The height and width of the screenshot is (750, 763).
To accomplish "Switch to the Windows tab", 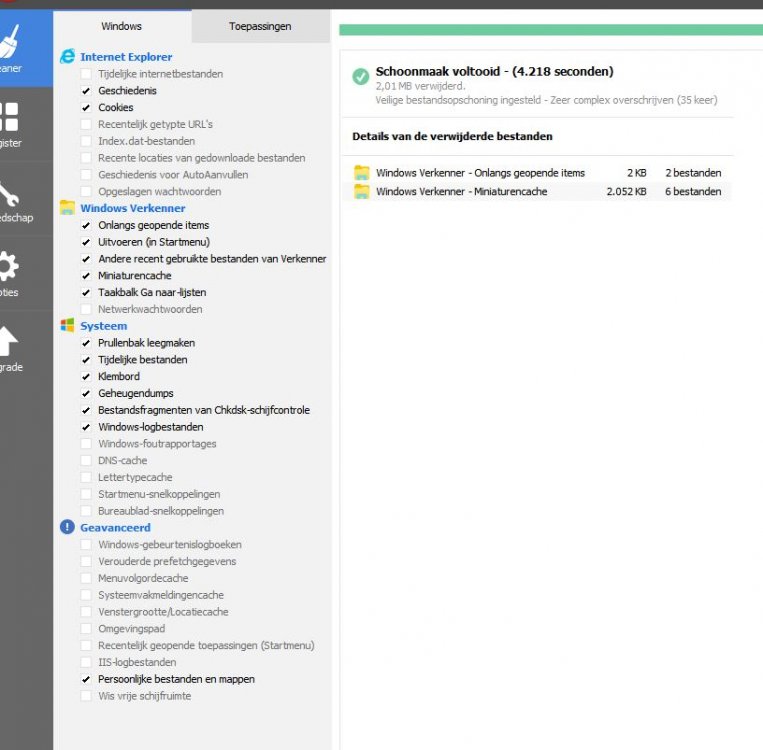I will click(122, 26).
